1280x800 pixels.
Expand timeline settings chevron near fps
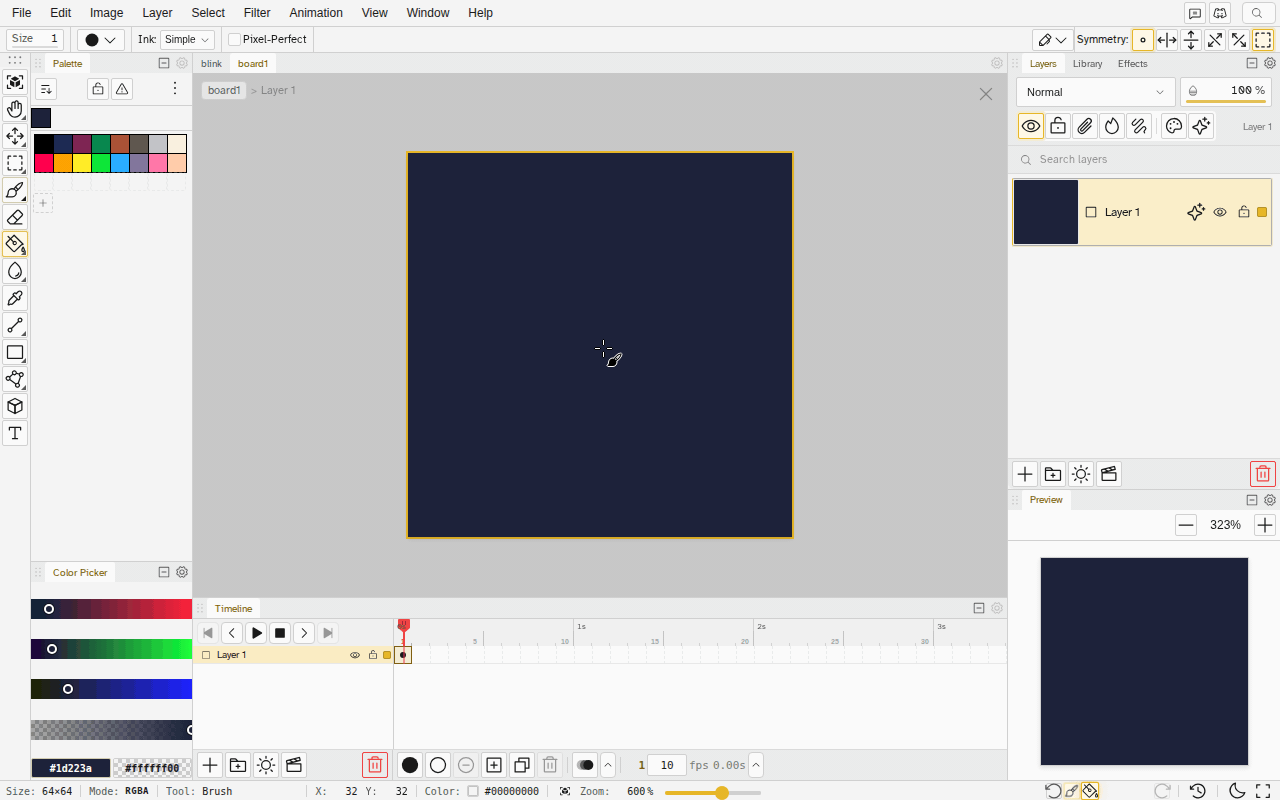(x=756, y=765)
